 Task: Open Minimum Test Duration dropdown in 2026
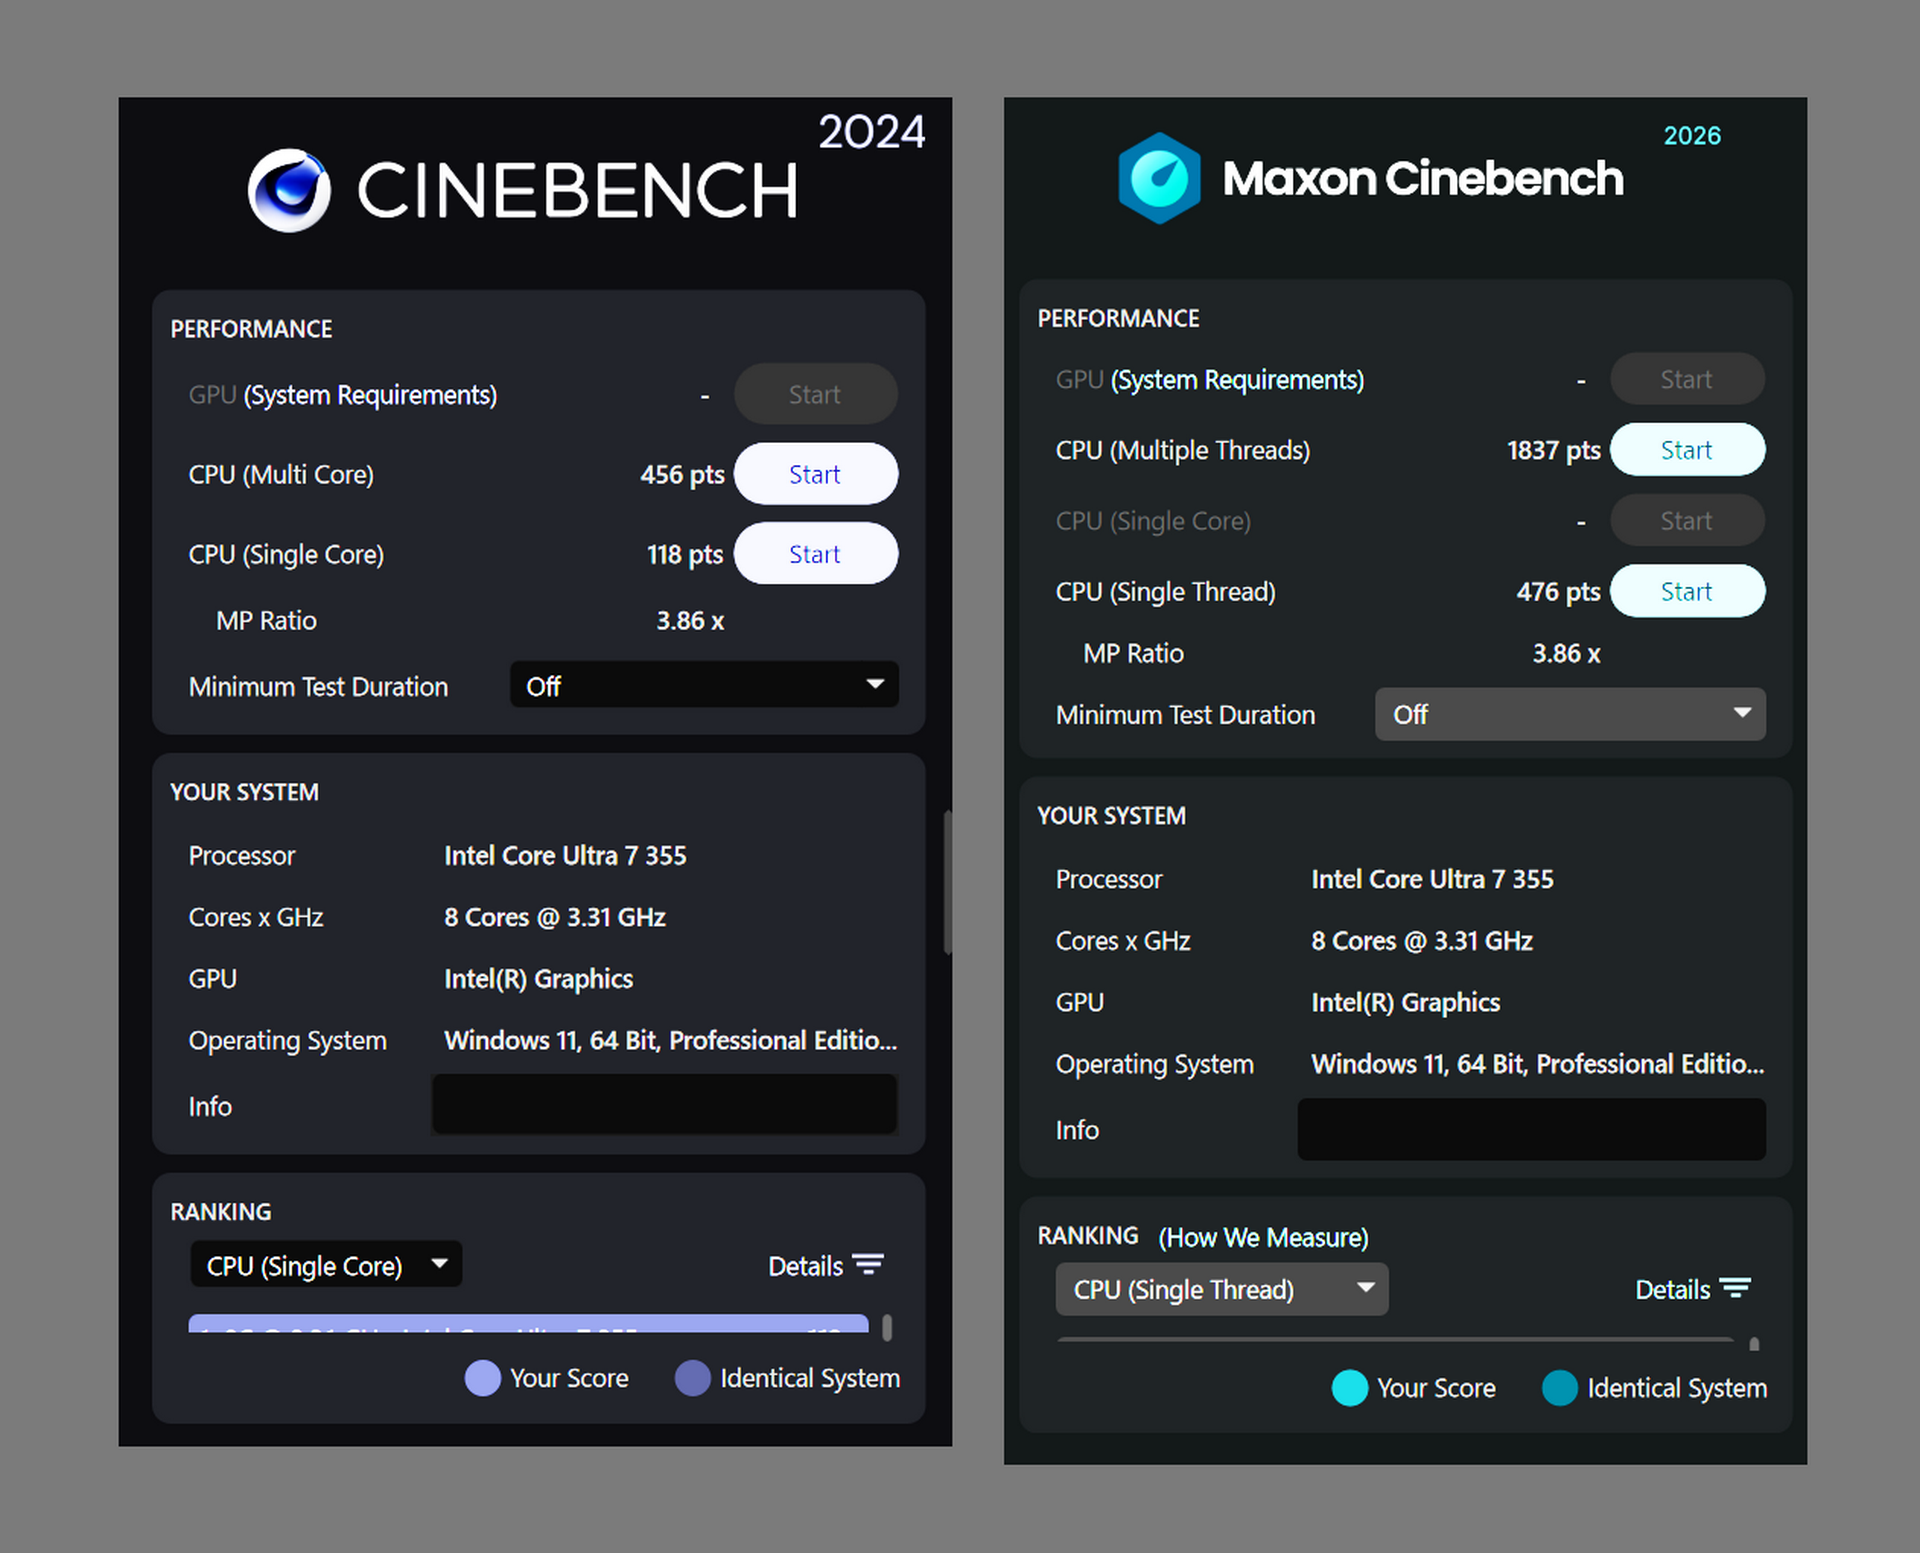click(x=1569, y=714)
